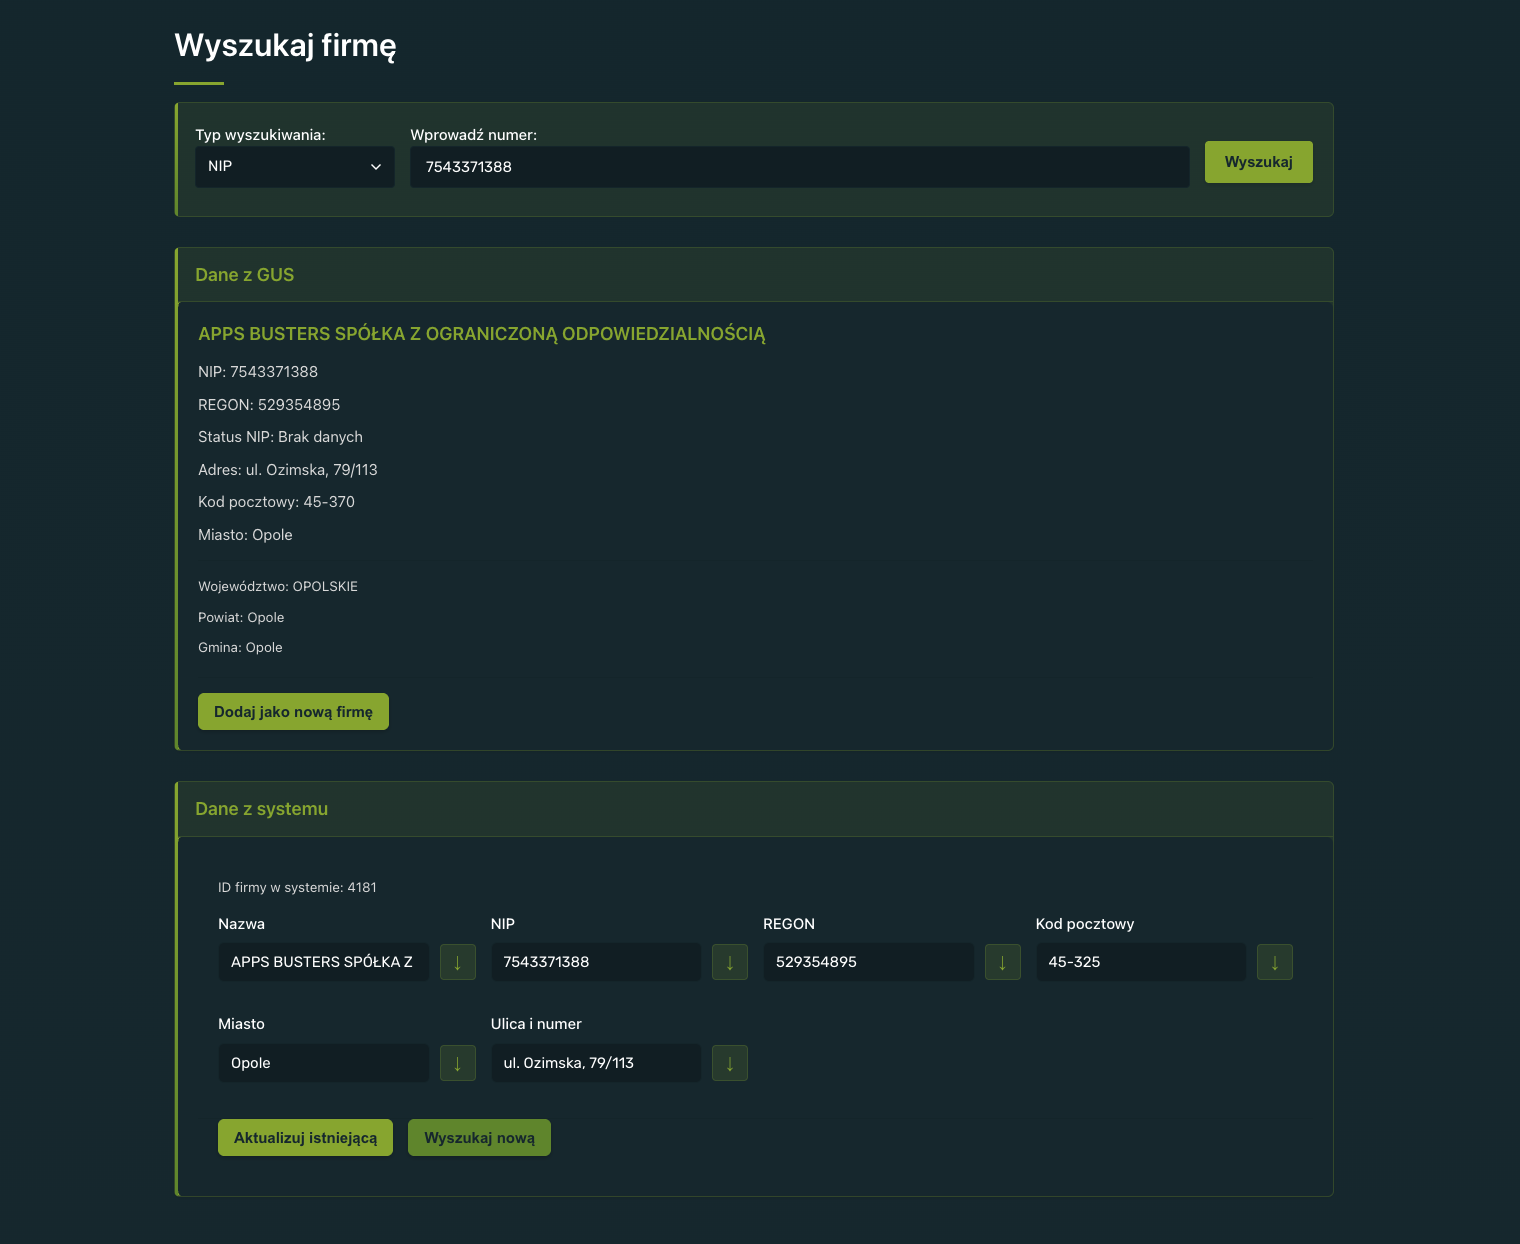
Task: Focus the Wprowadź numer input field
Action: pos(799,167)
